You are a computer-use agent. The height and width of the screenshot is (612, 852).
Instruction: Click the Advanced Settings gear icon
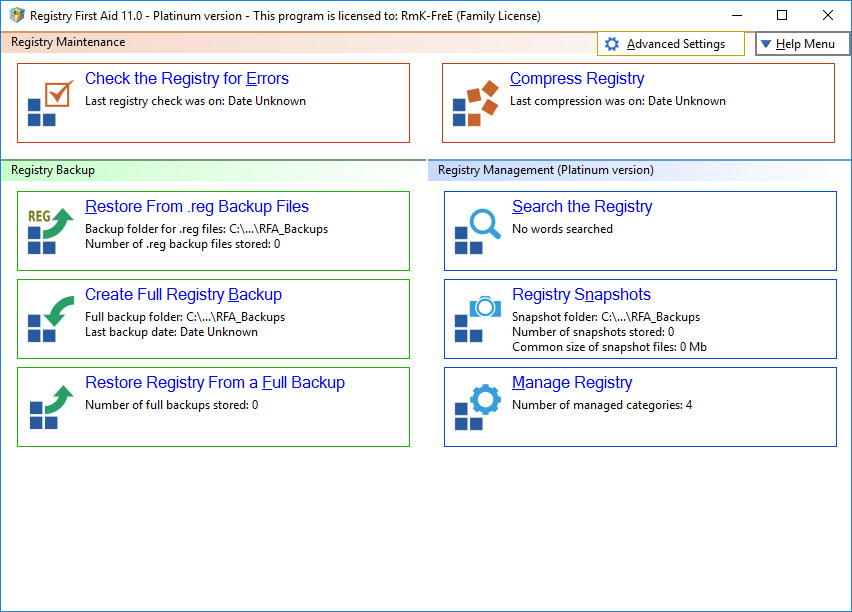click(612, 44)
